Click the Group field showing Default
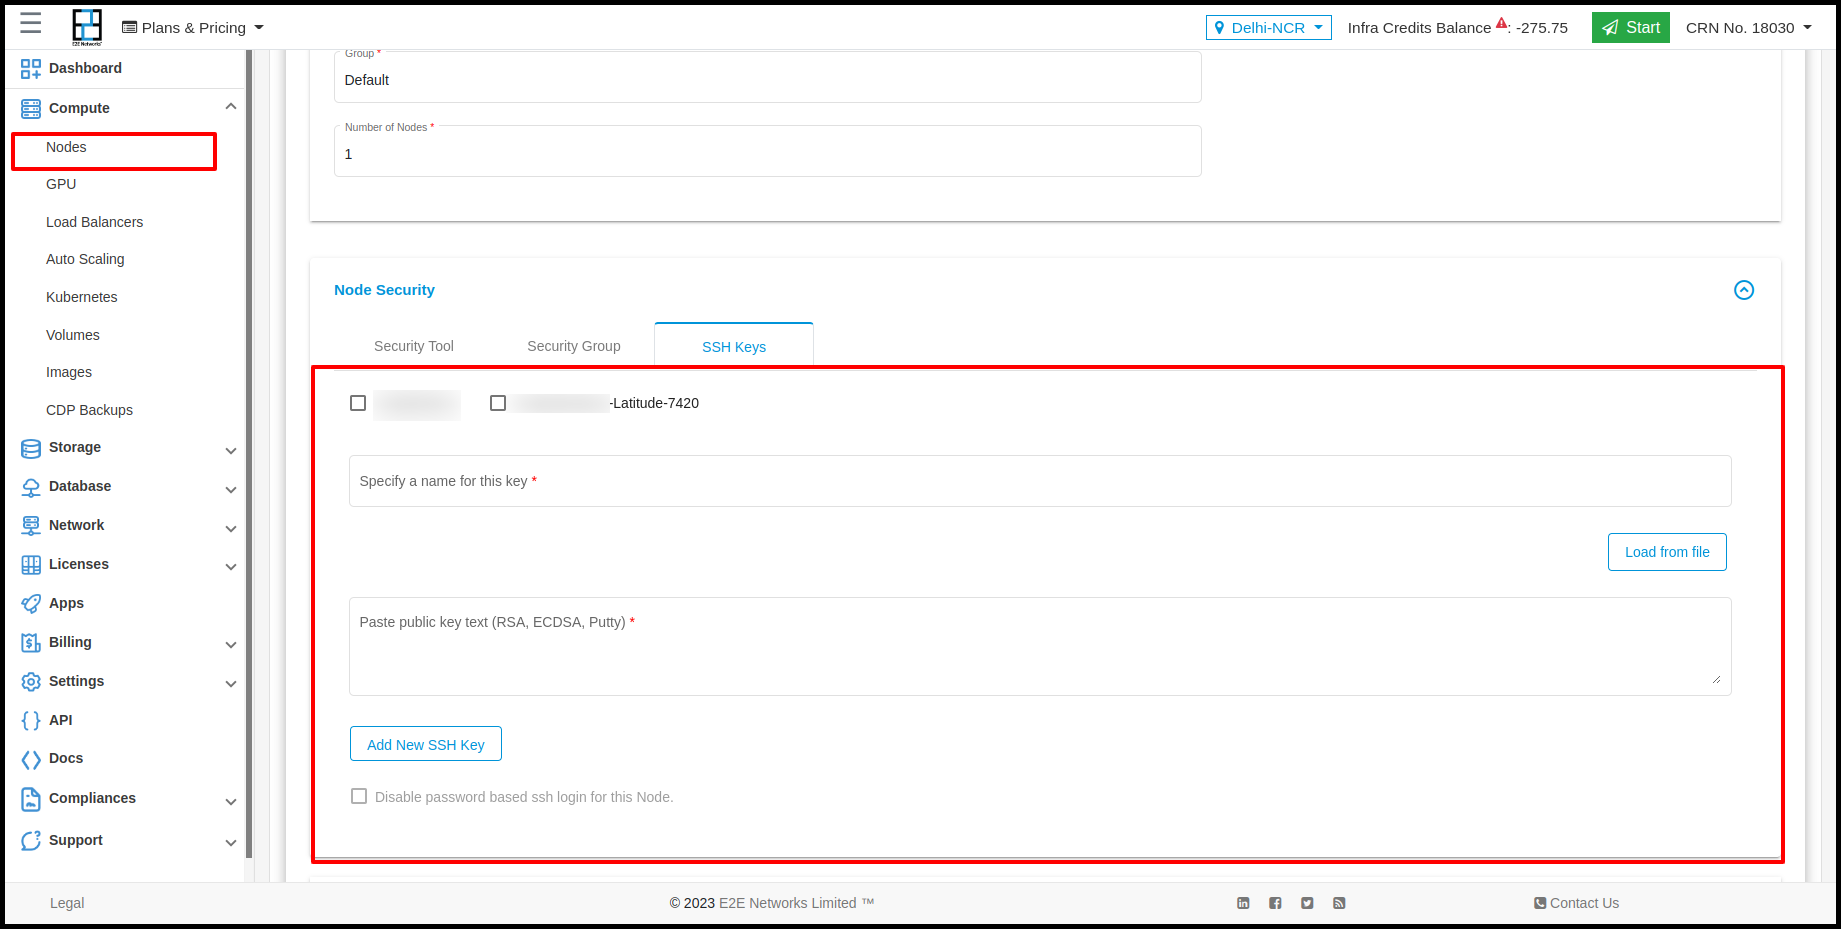The height and width of the screenshot is (929, 1841). (768, 77)
